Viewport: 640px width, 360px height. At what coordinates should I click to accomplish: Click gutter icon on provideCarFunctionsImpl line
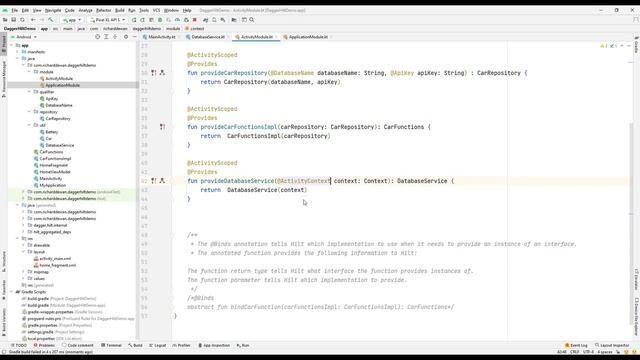162,127
